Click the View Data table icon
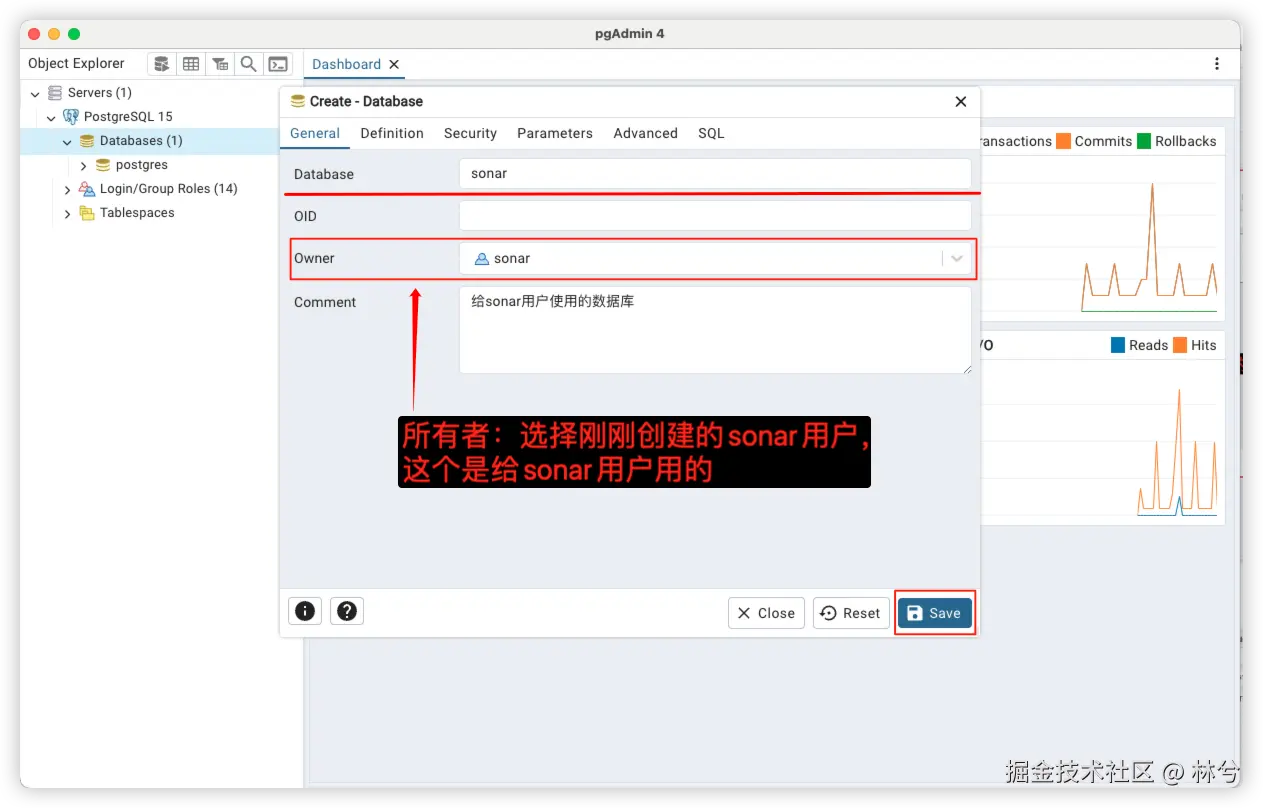1263x808 pixels. pyautogui.click(x=191, y=64)
